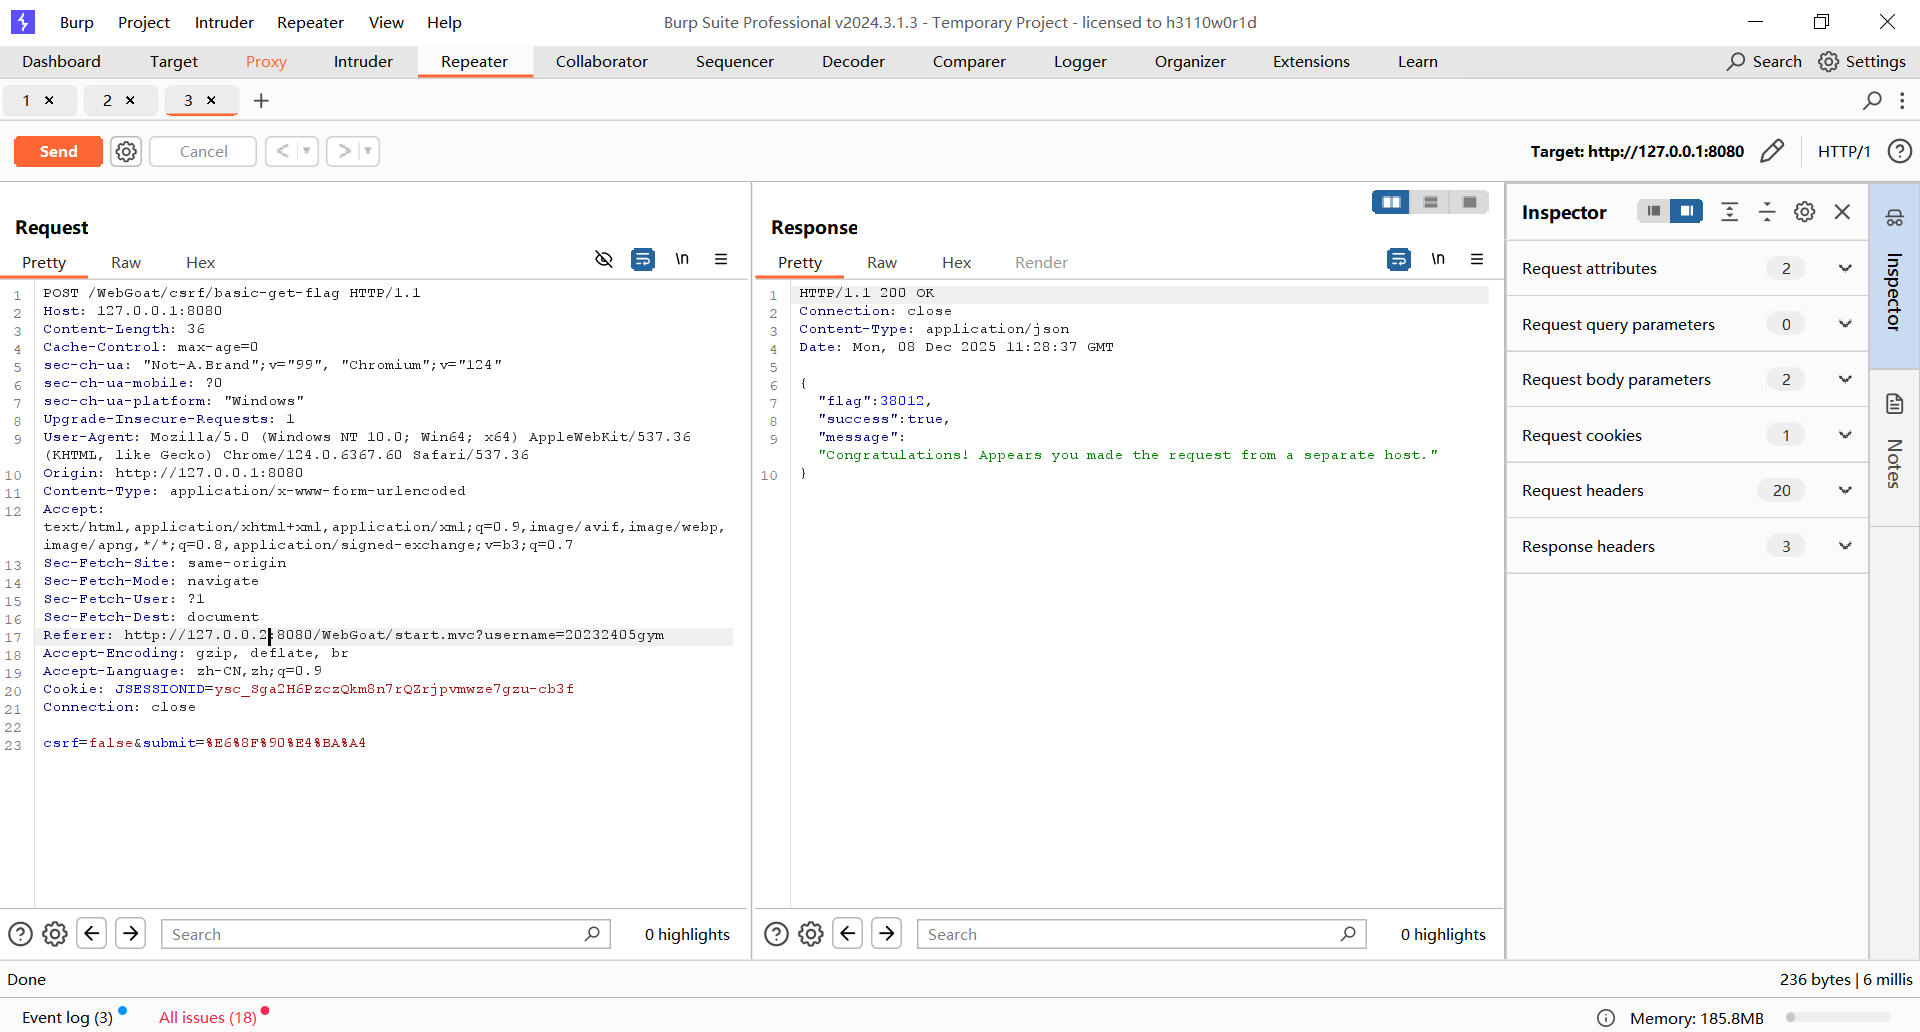Open the Project menu
This screenshot has width=1920, height=1032.
tap(144, 22)
